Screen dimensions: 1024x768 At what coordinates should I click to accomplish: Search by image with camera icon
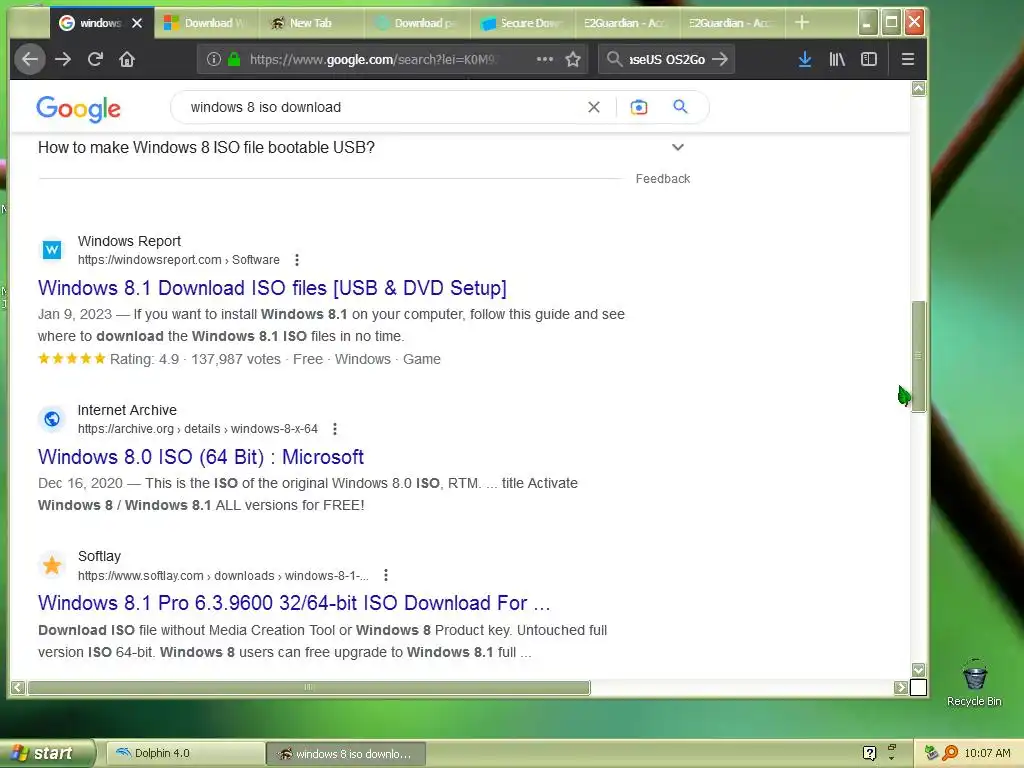pyautogui.click(x=639, y=107)
